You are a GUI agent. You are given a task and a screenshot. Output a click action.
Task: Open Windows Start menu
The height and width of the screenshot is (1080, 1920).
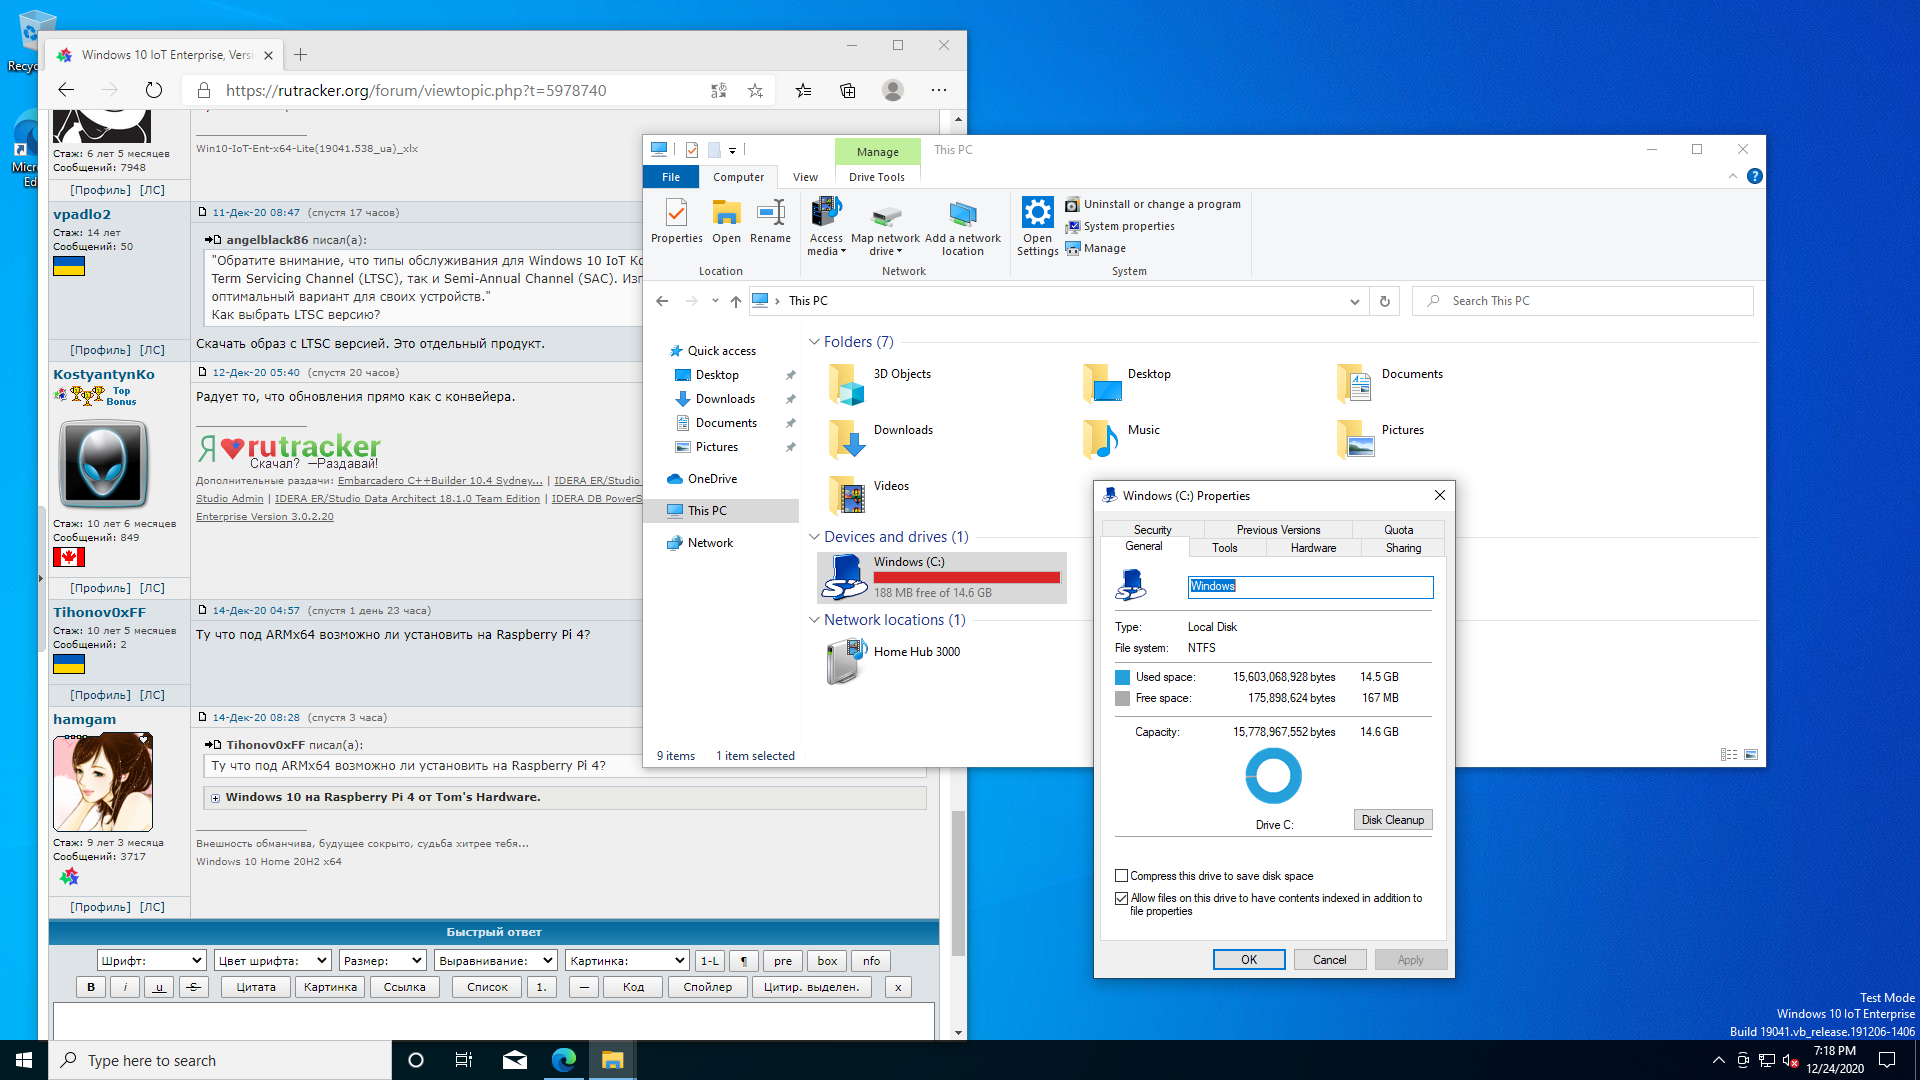[24, 1060]
